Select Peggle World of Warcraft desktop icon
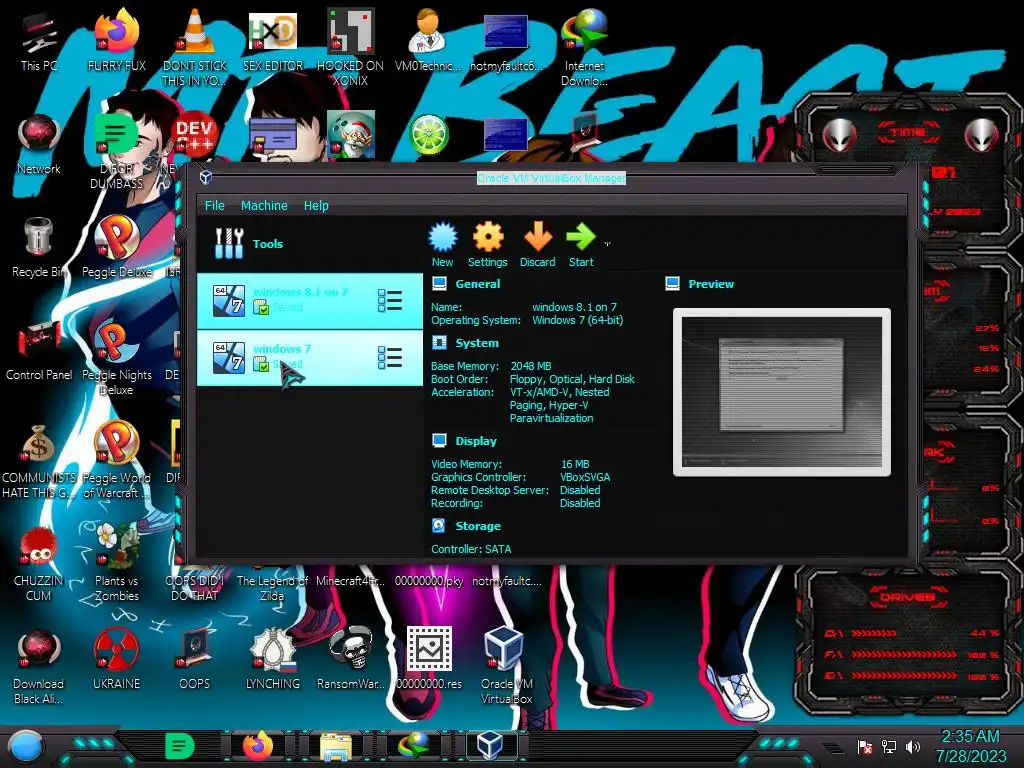The height and width of the screenshot is (768, 1024). 116,460
